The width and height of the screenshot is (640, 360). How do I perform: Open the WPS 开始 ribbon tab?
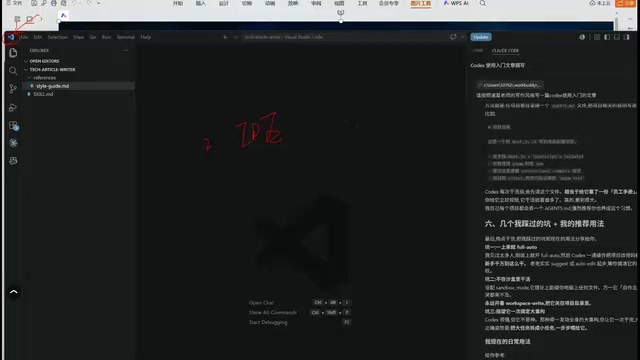[178, 3]
